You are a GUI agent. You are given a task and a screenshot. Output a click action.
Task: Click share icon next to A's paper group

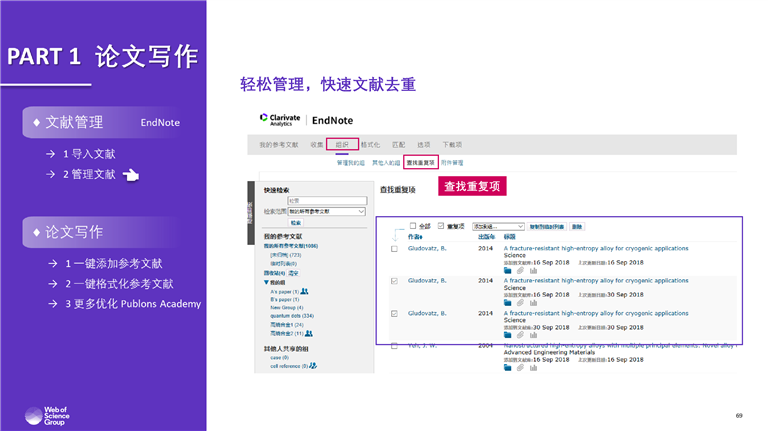(x=304, y=291)
